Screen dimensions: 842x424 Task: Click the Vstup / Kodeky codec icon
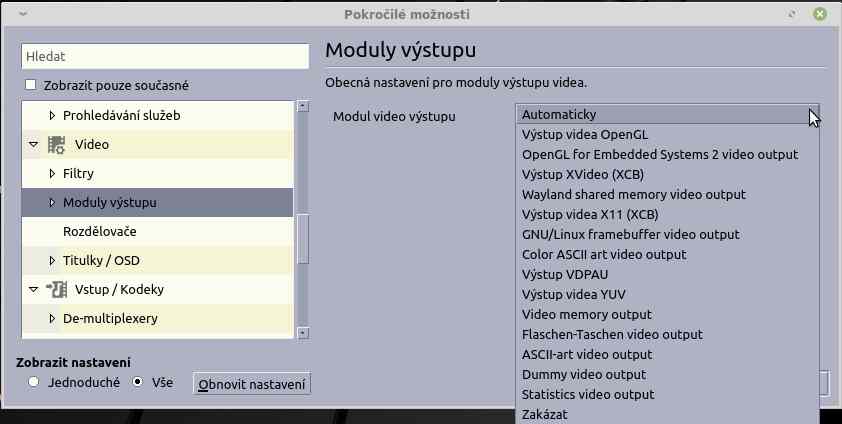coord(56,290)
